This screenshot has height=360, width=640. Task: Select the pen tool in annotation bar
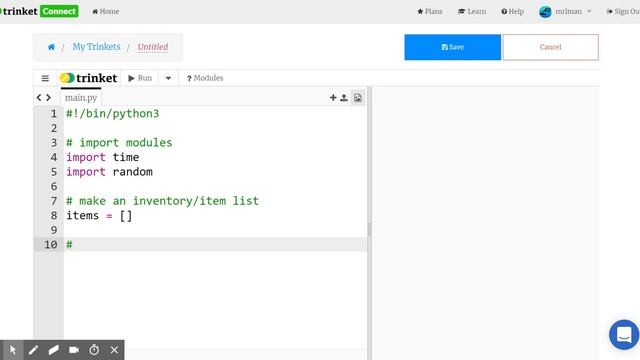point(33,350)
